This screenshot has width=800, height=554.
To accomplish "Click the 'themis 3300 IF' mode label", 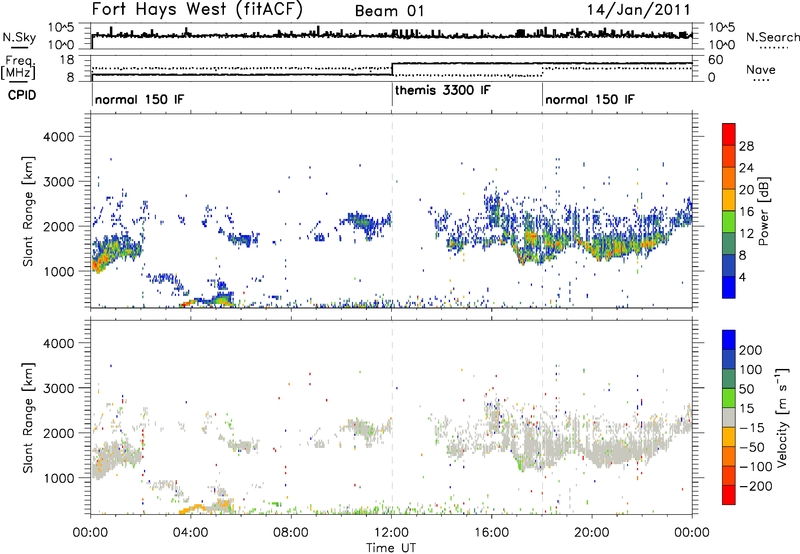I will [443, 90].
